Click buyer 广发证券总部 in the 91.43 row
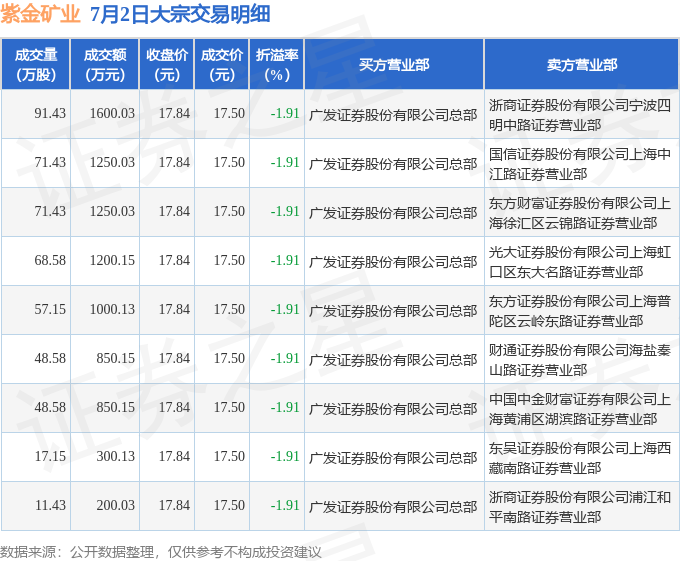This screenshot has height=561, width=680. [x=393, y=115]
